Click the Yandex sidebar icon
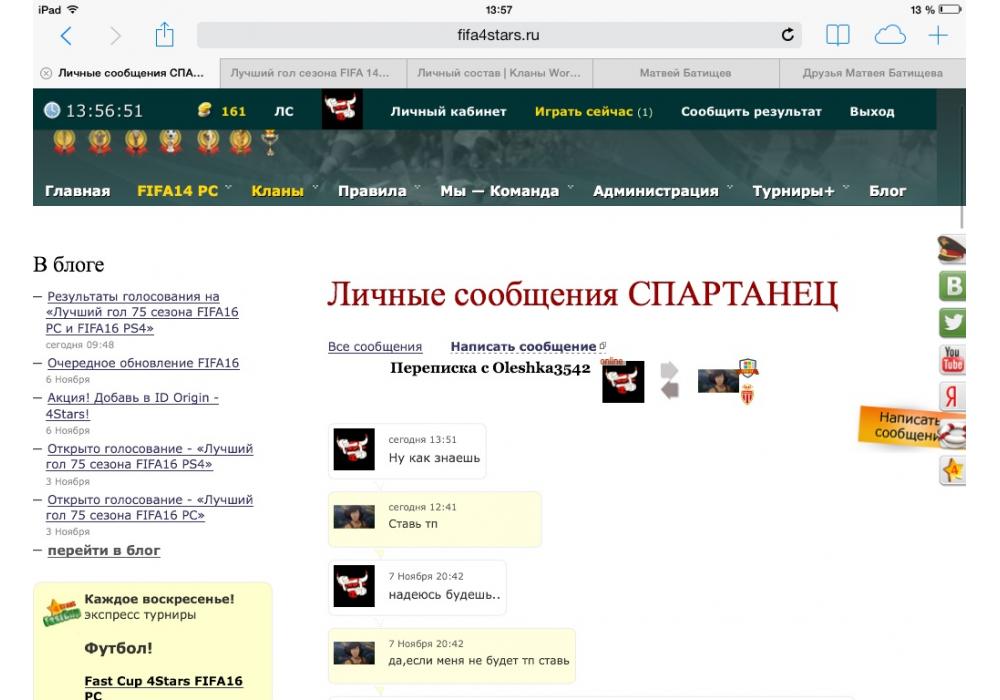The image size is (1000, 700). tap(952, 396)
